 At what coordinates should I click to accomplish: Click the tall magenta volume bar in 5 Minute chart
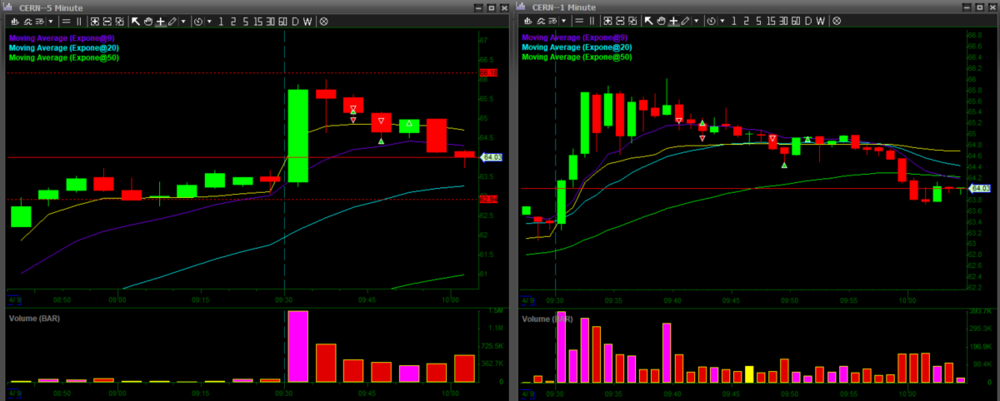(x=298, y=346)
